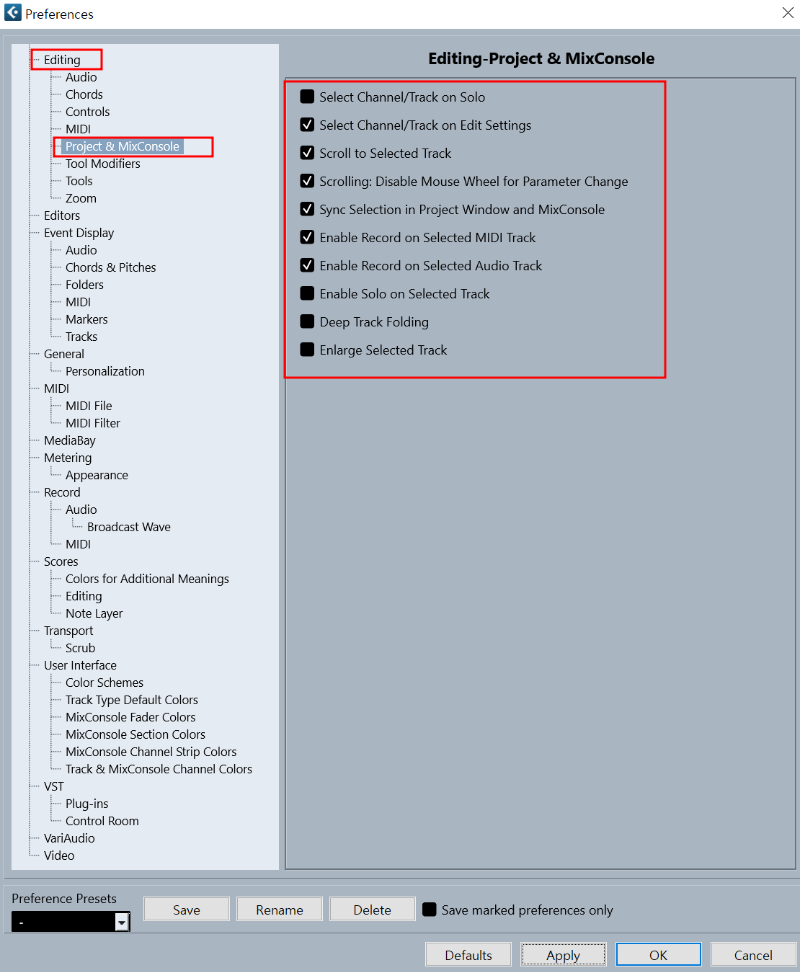Uncheck "Enable Record on Selected MIDI Track"
This screenshot has width=800, height=972.
[306, 237]
